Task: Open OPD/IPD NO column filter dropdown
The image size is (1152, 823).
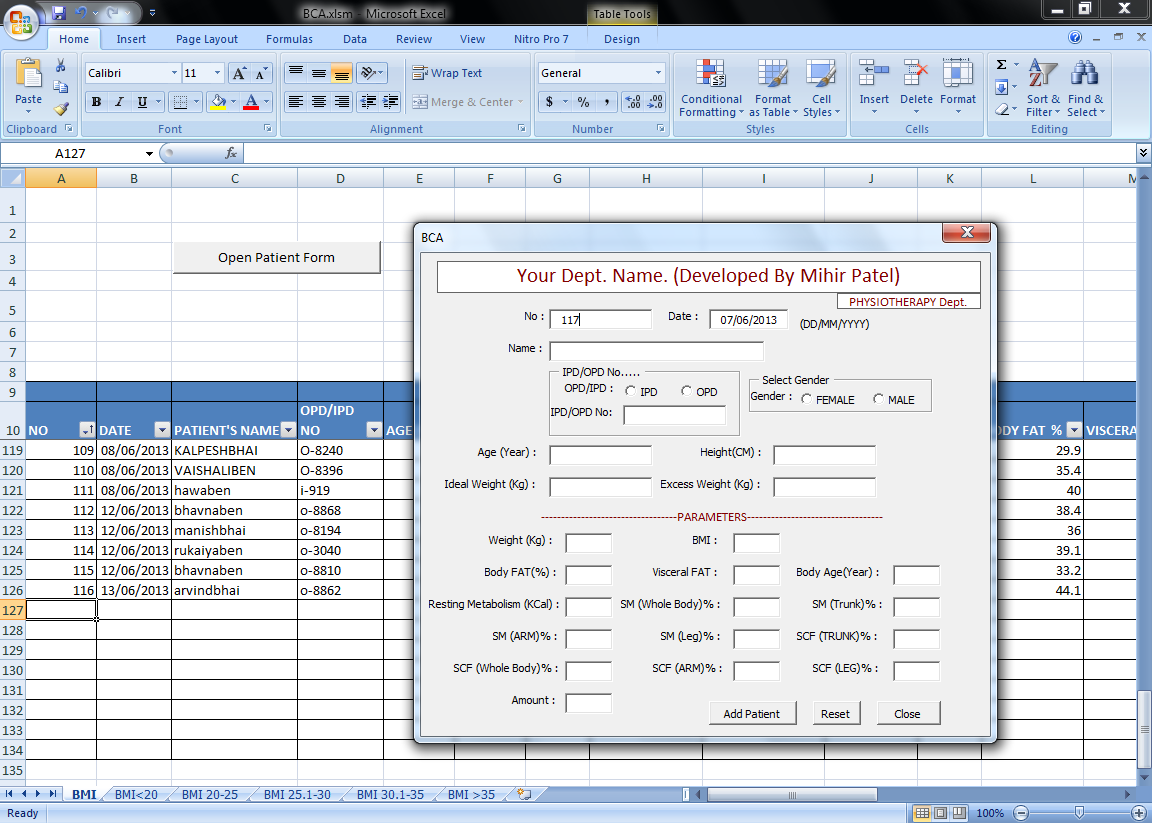Action: tap(374, 430)
